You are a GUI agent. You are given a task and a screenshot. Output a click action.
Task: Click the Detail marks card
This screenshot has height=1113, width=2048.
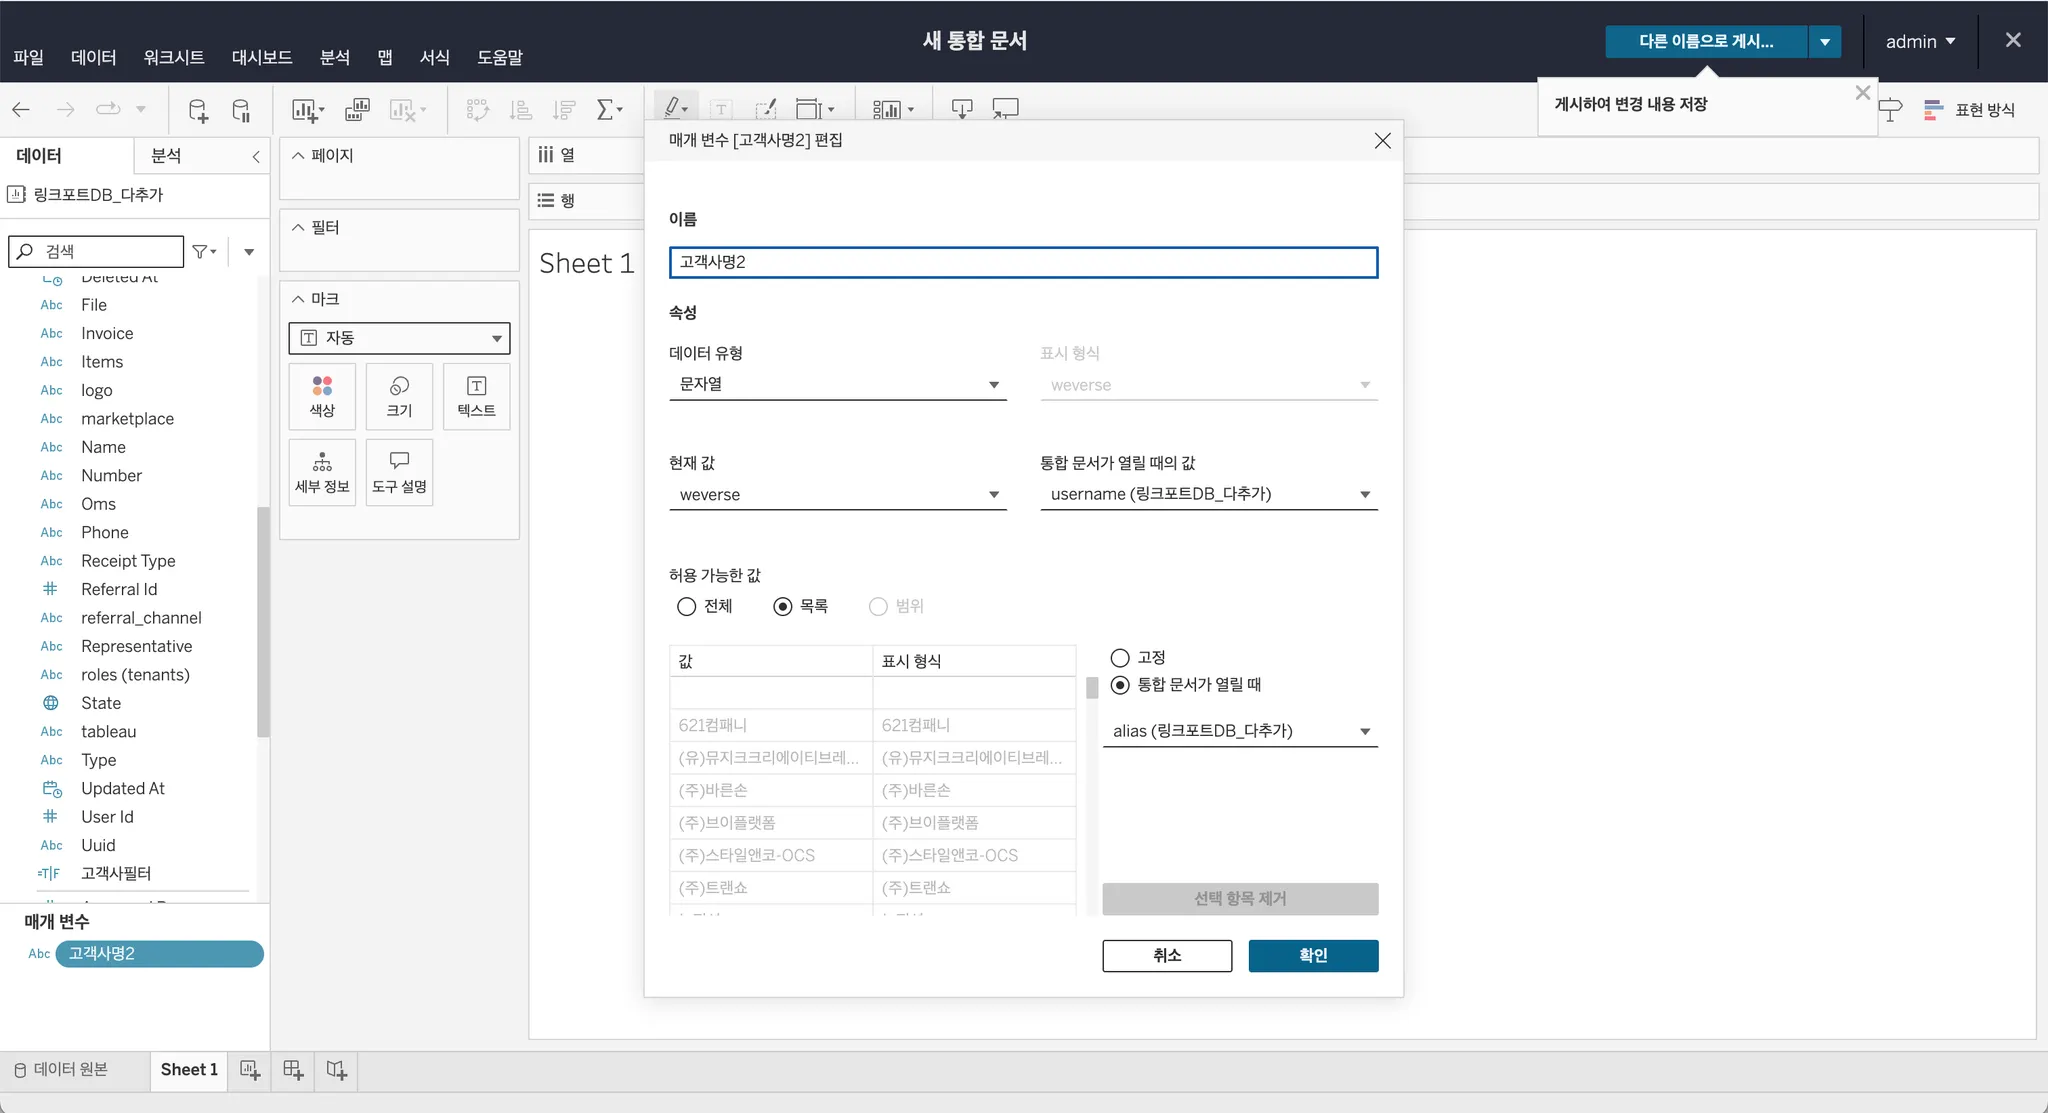322,472
